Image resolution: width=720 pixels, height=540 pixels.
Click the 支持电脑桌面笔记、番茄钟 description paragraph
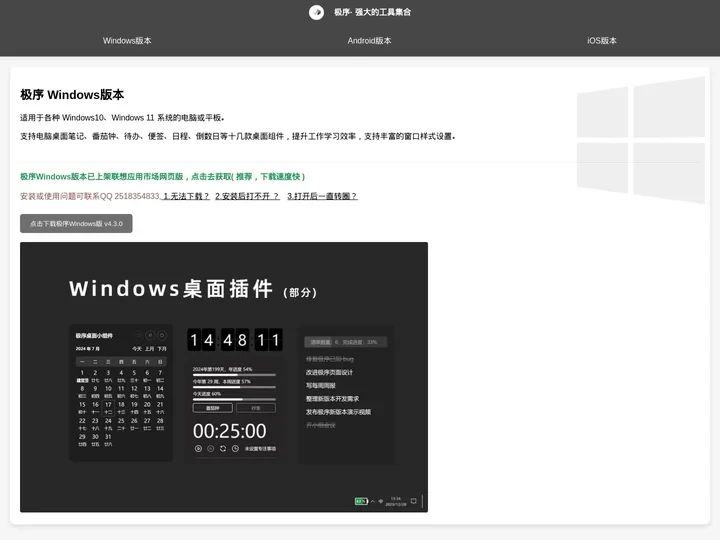pos(238,136)
